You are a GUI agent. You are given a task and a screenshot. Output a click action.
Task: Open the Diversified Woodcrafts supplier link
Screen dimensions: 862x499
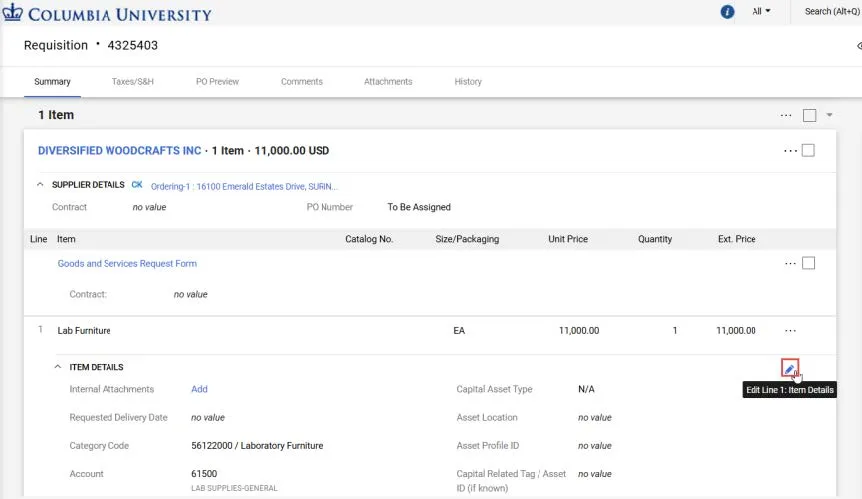point(119,151)
